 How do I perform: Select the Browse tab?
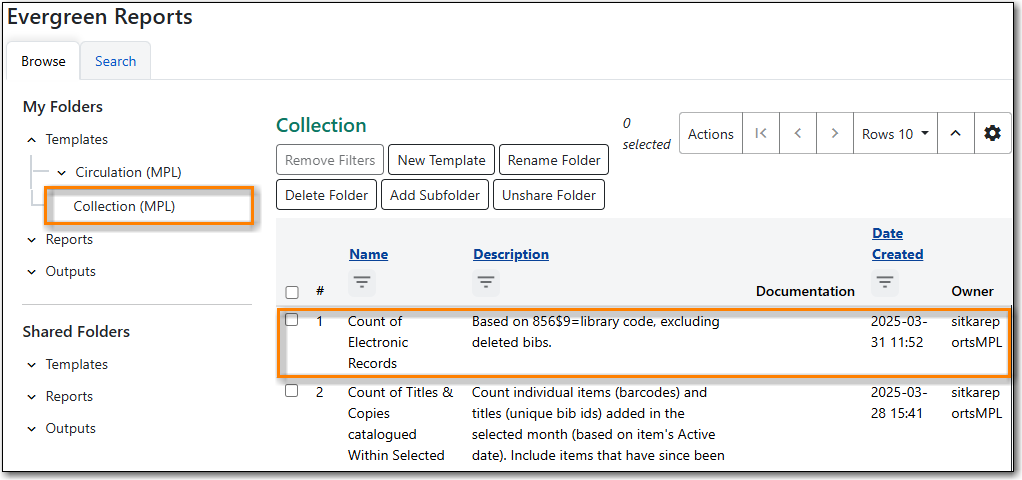[43, 61]
